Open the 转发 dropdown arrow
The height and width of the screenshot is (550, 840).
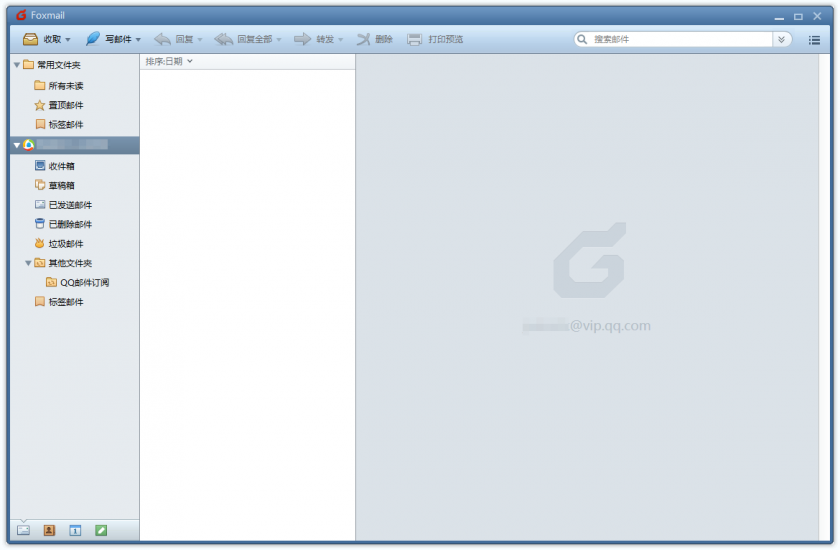tap(341, 40)
